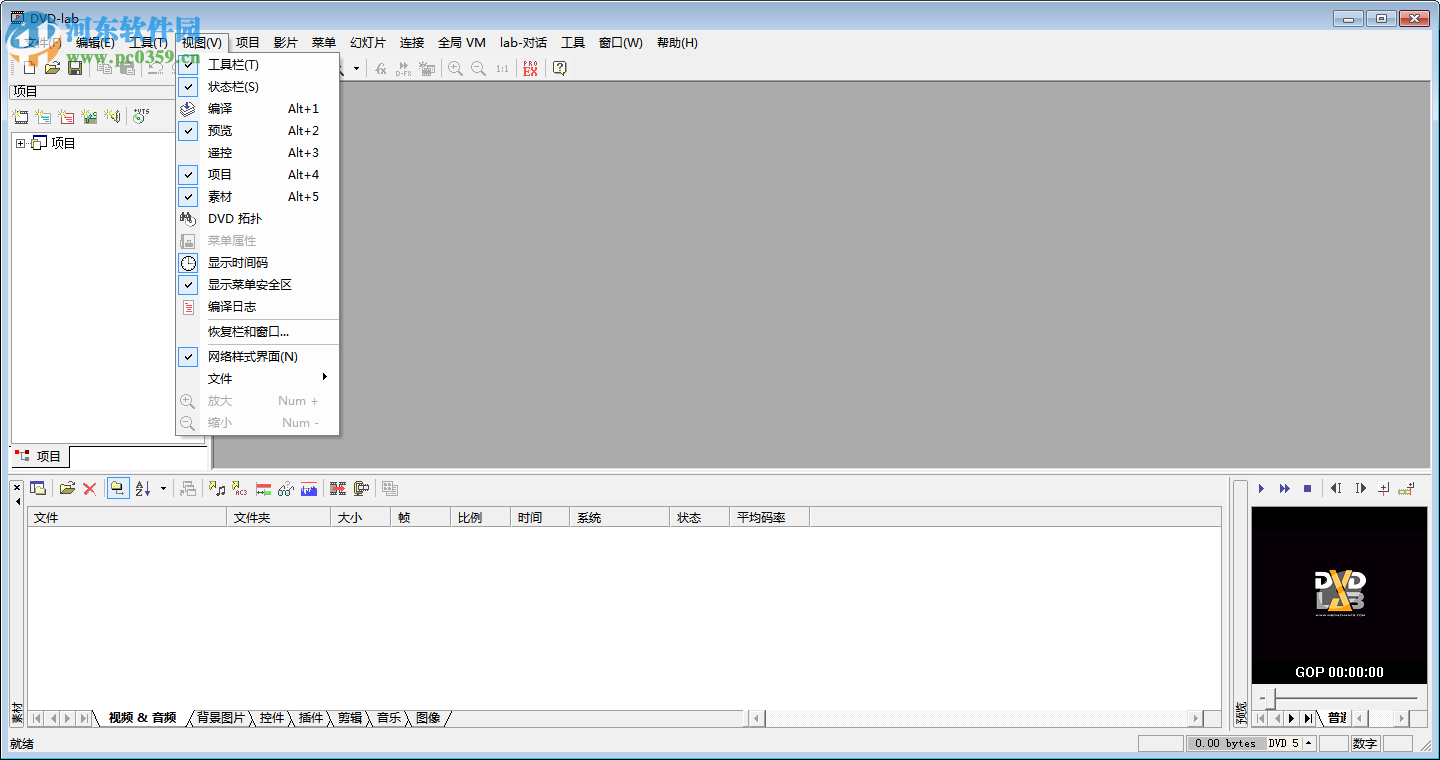Switch to the 图像 tab

point(428,718)
